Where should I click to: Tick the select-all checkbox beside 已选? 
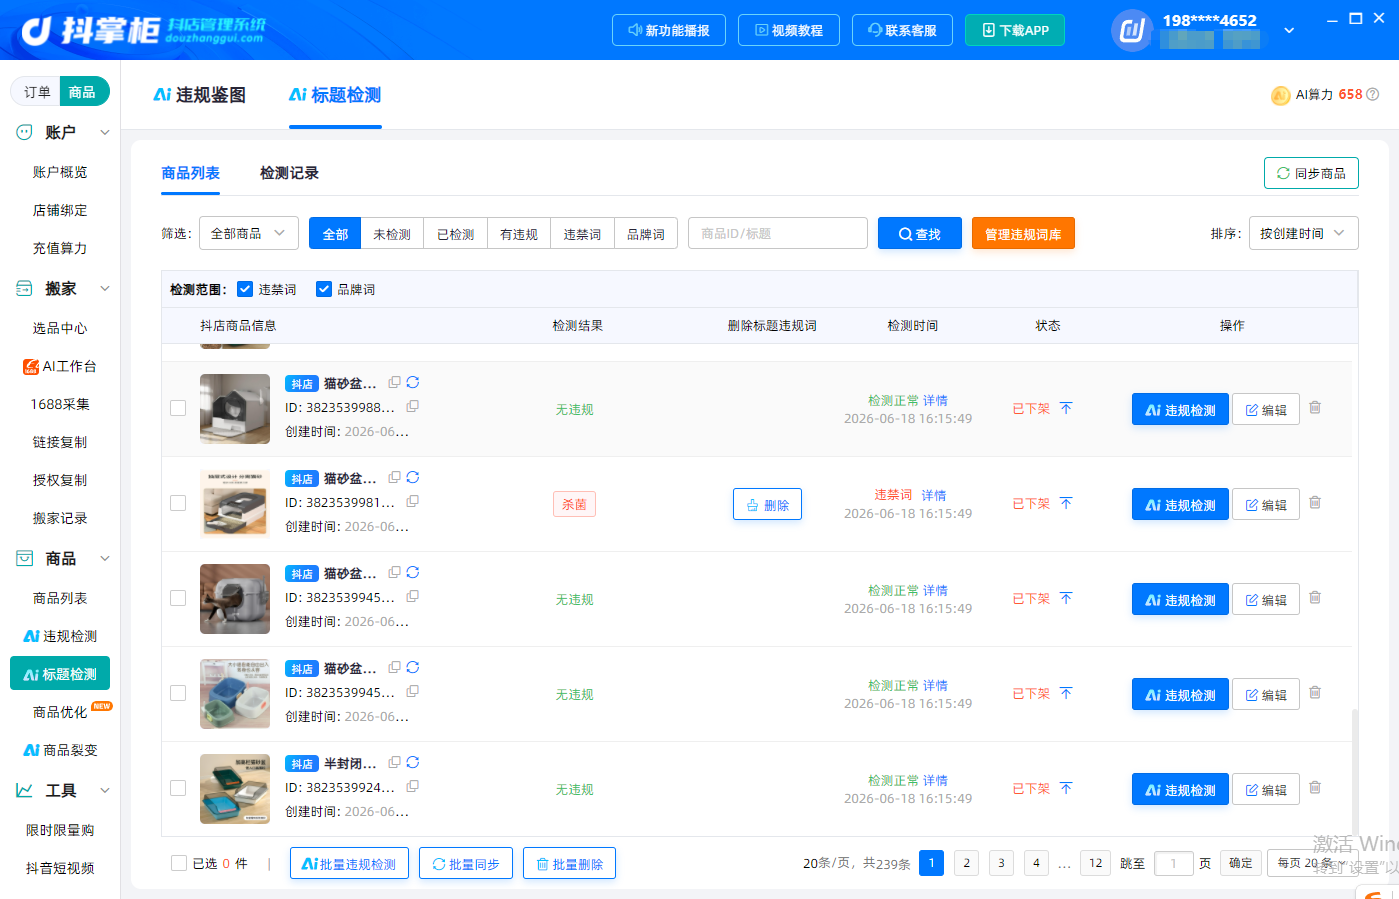coord(179,863)
